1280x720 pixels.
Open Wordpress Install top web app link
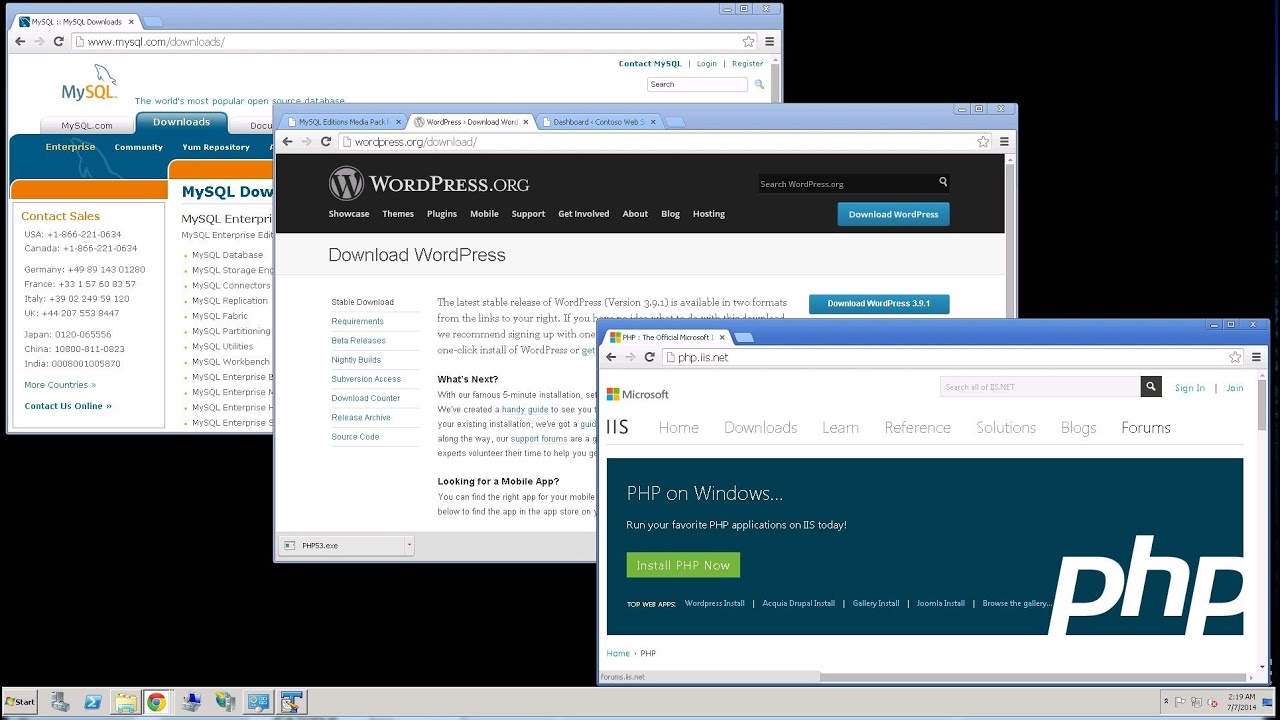pyautogui.click(x=714, y=604)
